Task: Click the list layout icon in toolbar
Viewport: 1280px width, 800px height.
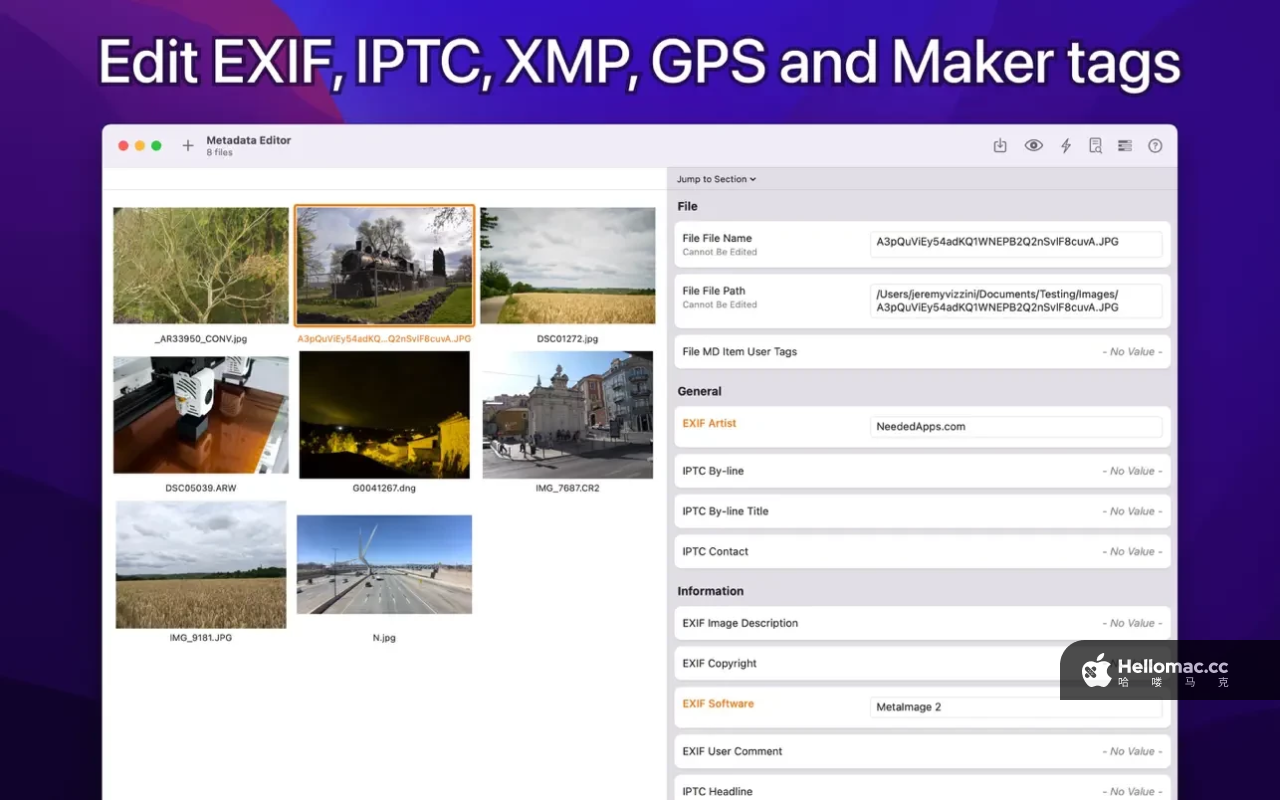Action: tap(1125, 146)
